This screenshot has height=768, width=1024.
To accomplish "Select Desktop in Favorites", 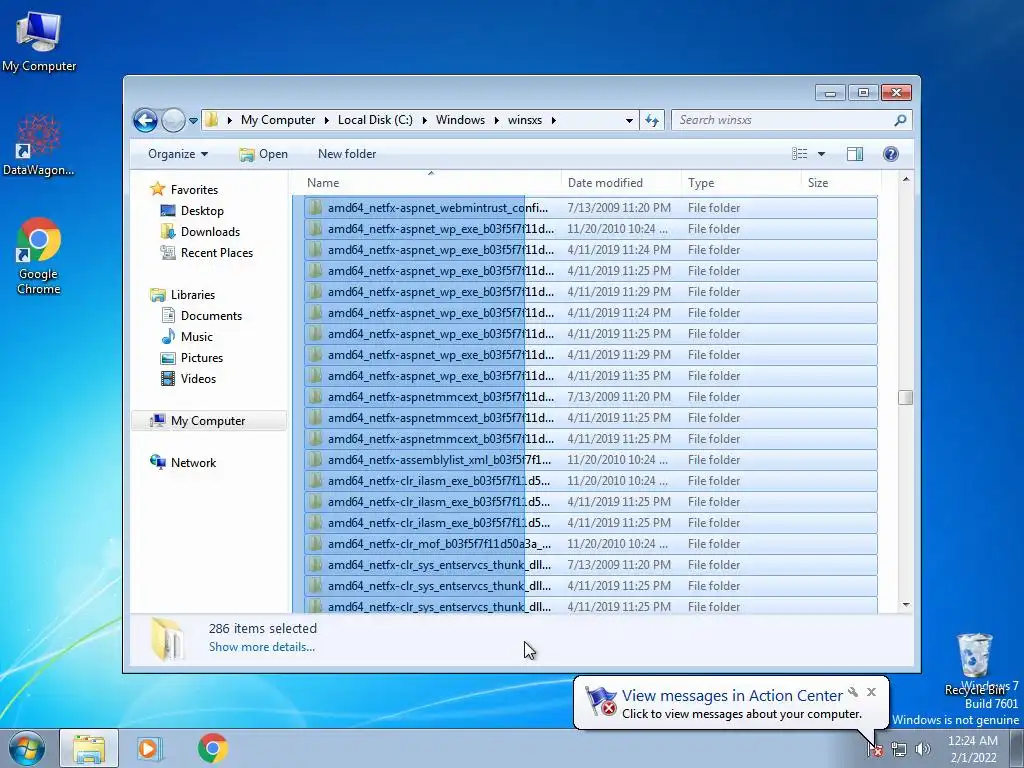I will pos(202,211).
